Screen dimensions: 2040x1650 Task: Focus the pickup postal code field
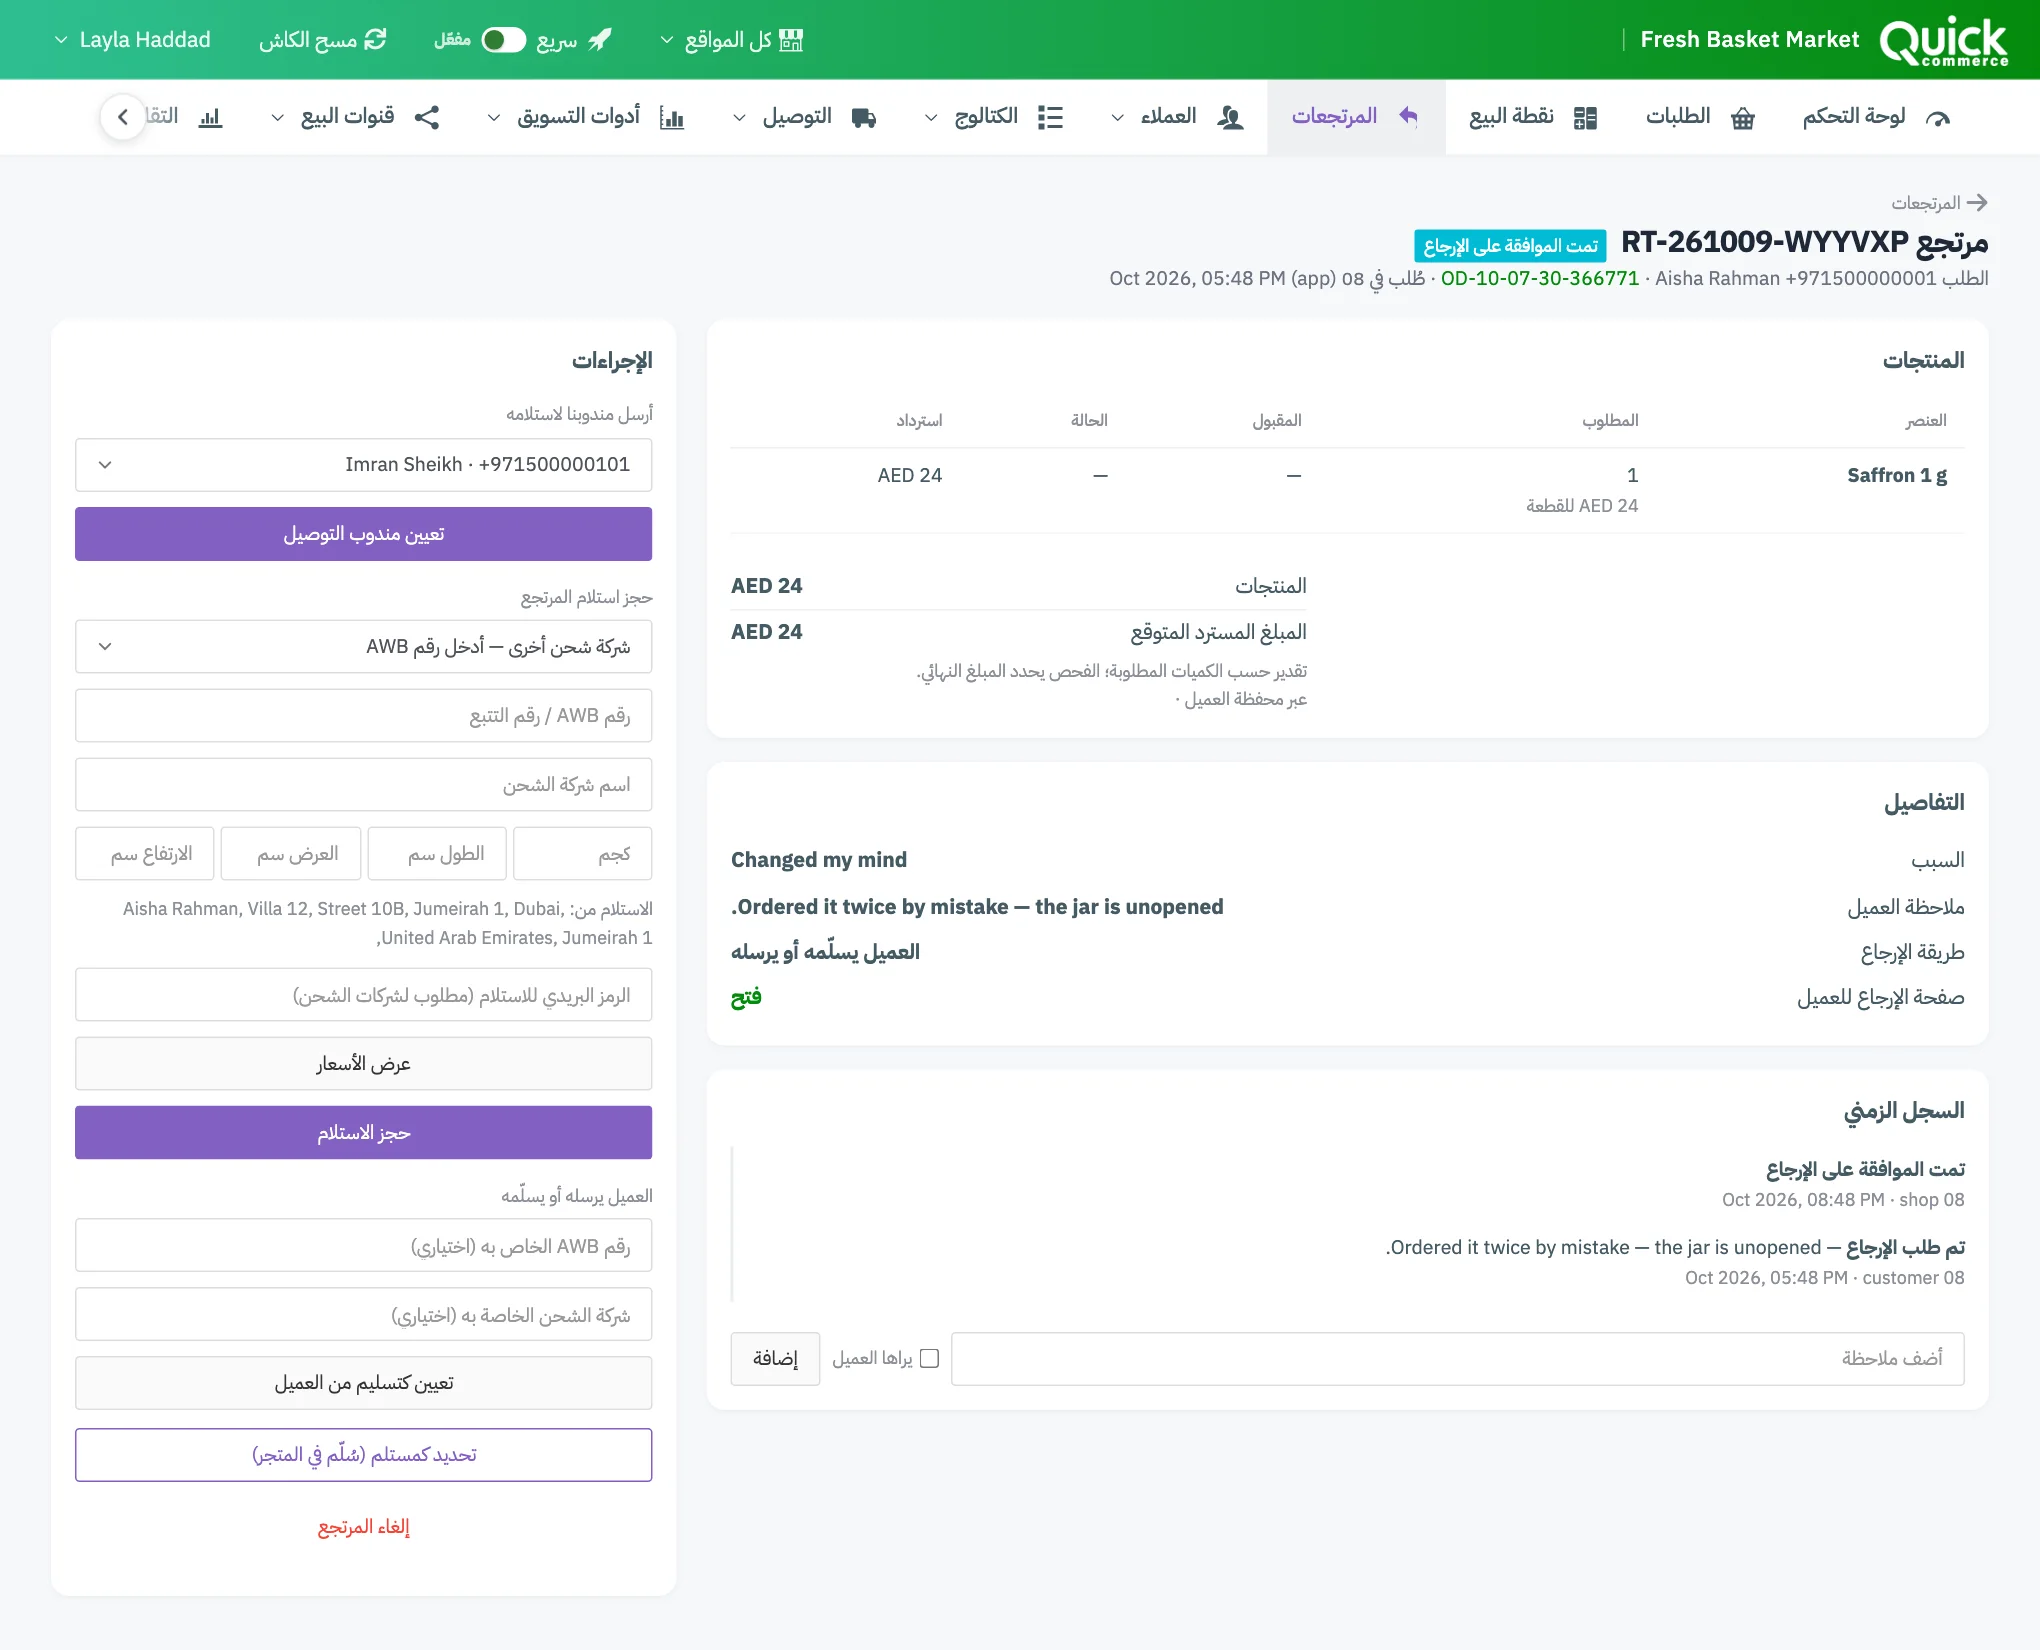pyautogui.click(x=363, y=995)
